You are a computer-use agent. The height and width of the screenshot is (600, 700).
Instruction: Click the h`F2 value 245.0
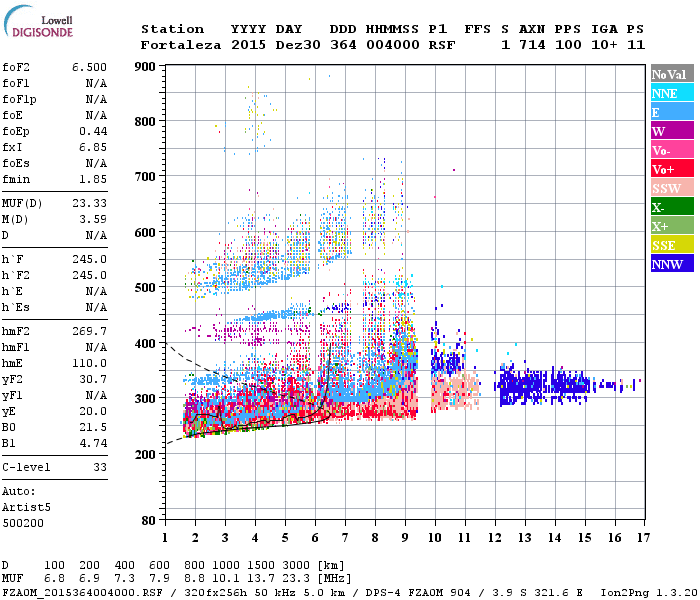(90, 275)
